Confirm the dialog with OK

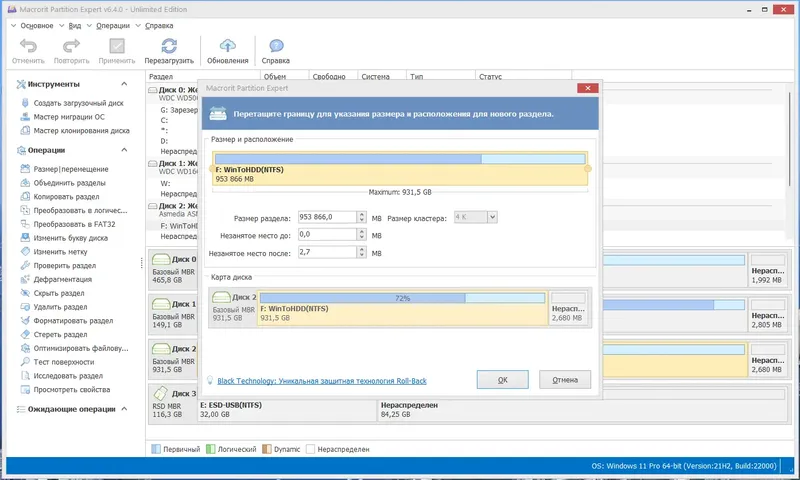tap(503, 380)
